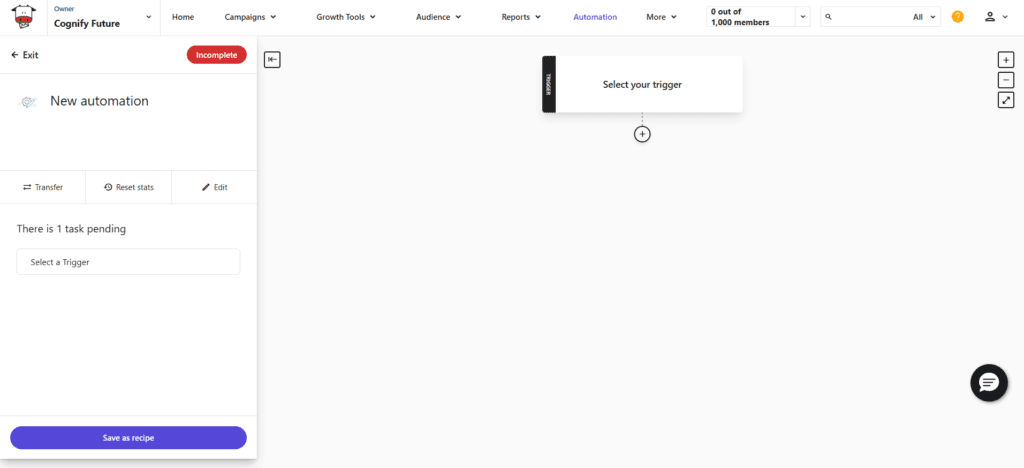1024x468 pixels.
Task: Click the Moosend logo icon
Action: point(23,17)
